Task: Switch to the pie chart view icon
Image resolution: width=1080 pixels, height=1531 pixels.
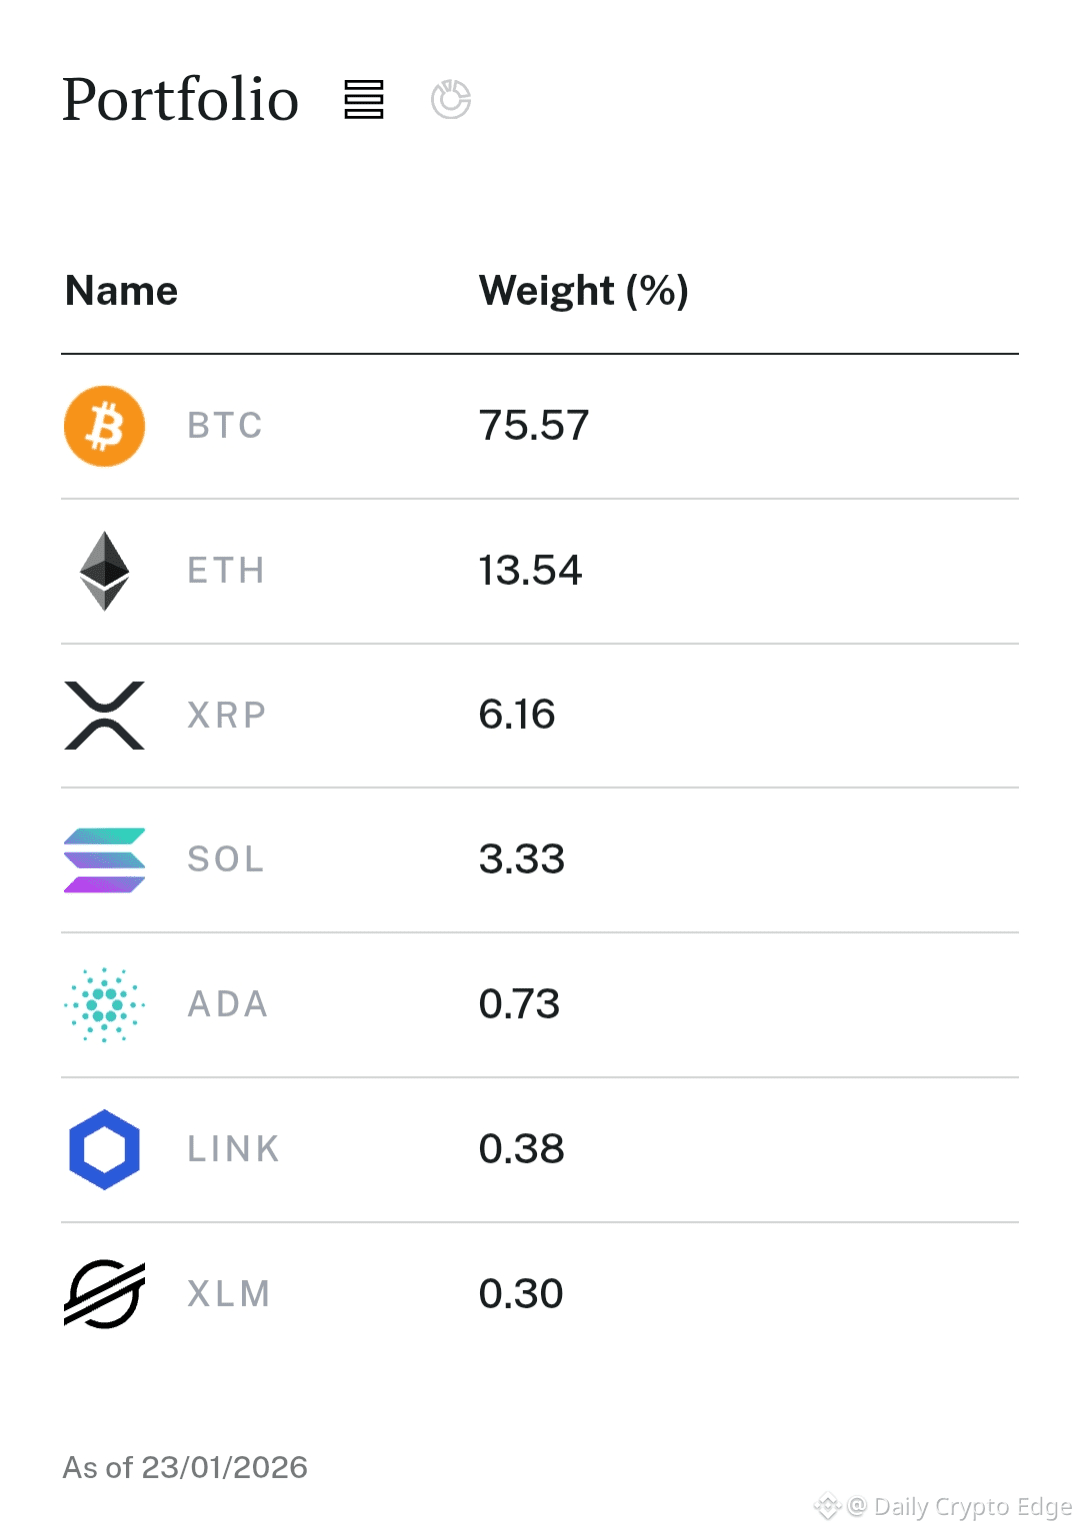Action: (x=451, y=100)
